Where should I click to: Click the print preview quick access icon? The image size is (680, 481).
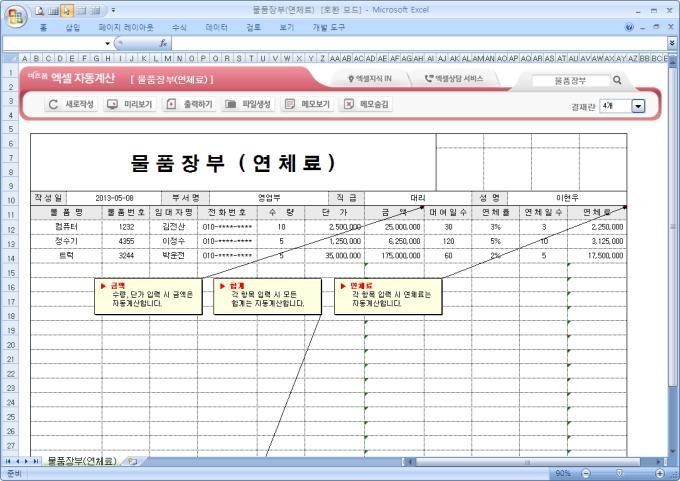pos(39,11)
